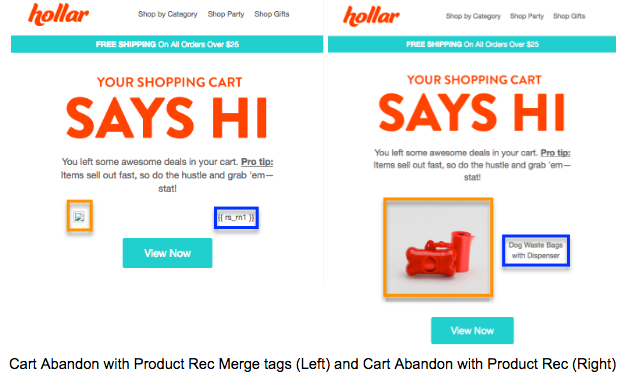This screenshot has width=625, height=380.
Task: Click the left View Now button
Action: tap(167, 253)
